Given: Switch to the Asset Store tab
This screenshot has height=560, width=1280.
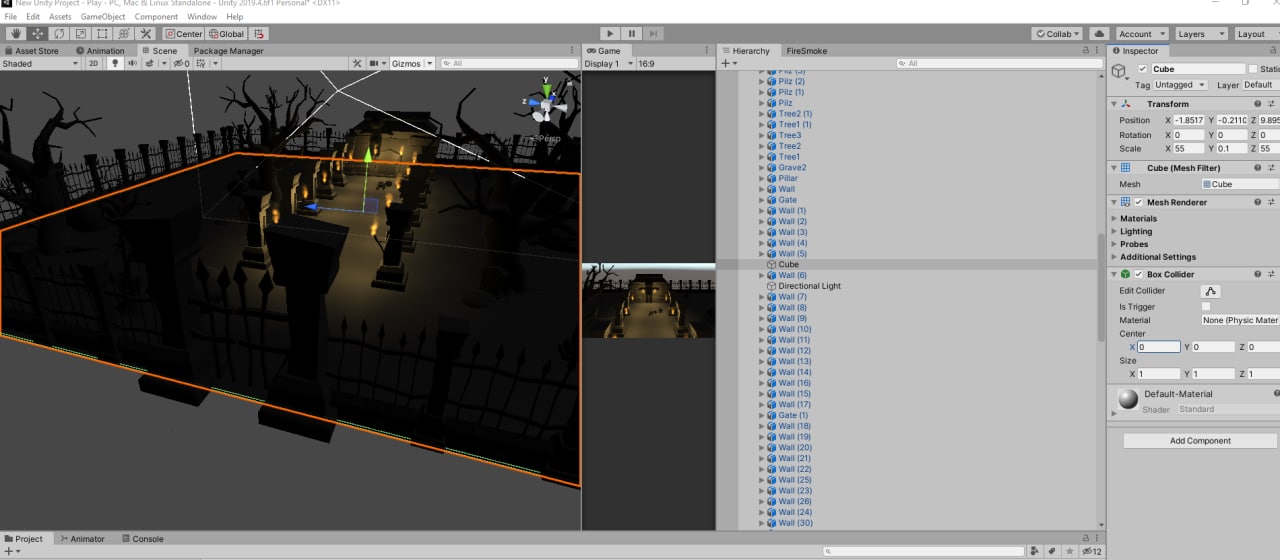Looking at the screenshot, I should 32,50.
